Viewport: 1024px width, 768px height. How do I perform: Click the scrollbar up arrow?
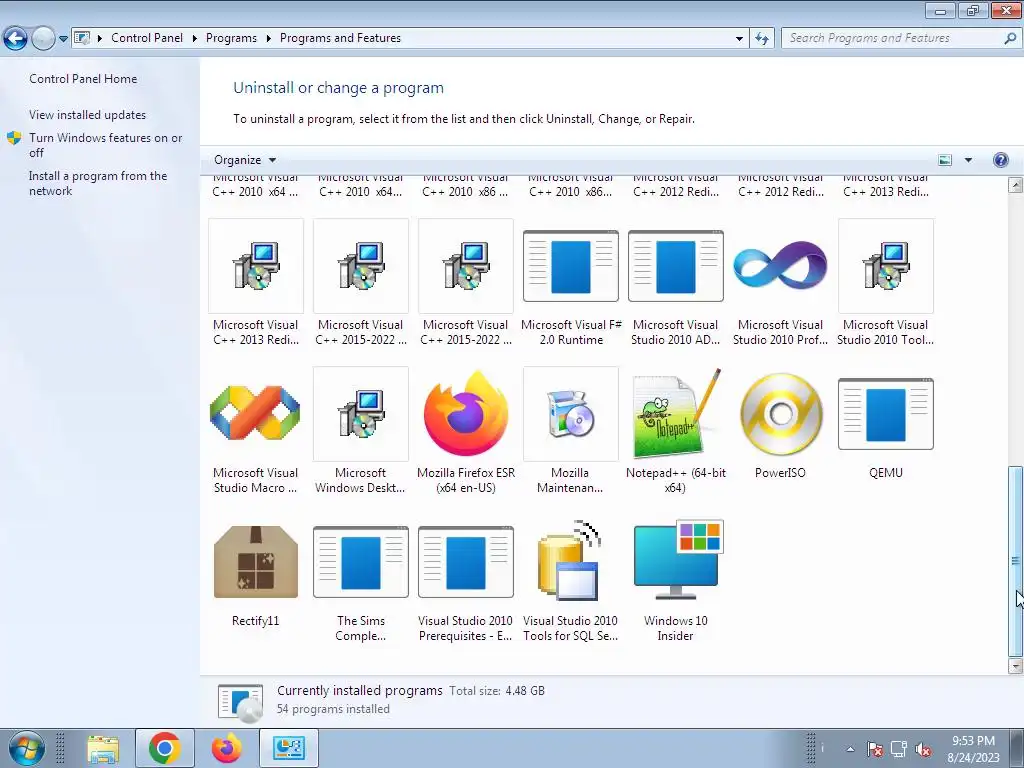click(x=1015, y=185)
